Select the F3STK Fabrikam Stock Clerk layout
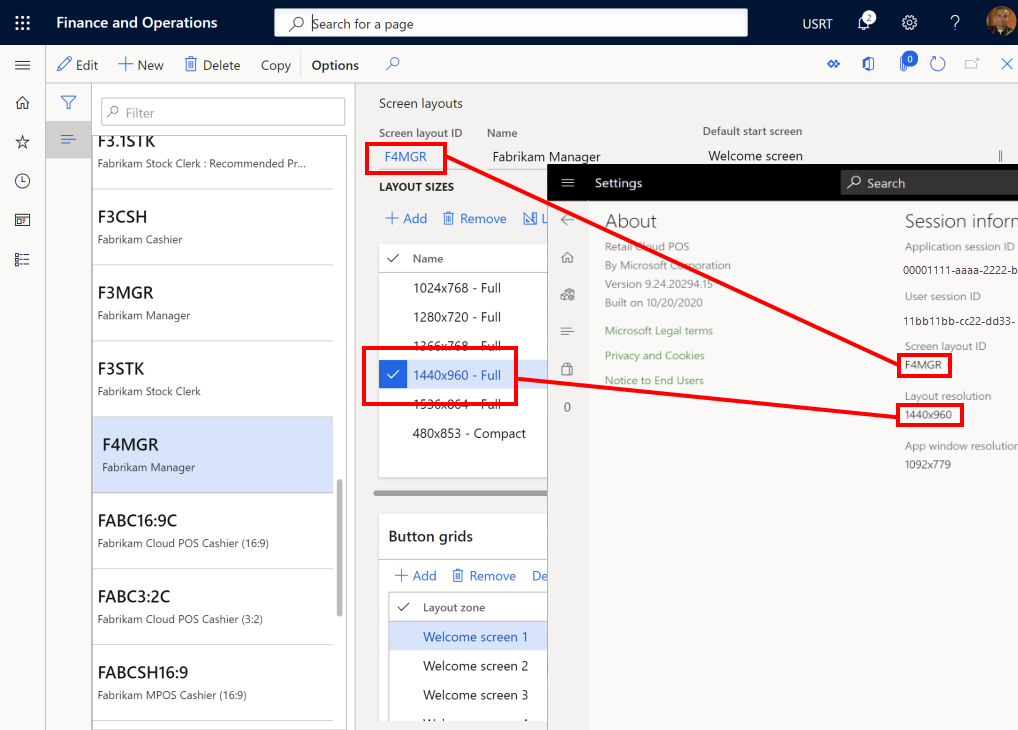This screenshot has height=730, width=1018. 213,379
